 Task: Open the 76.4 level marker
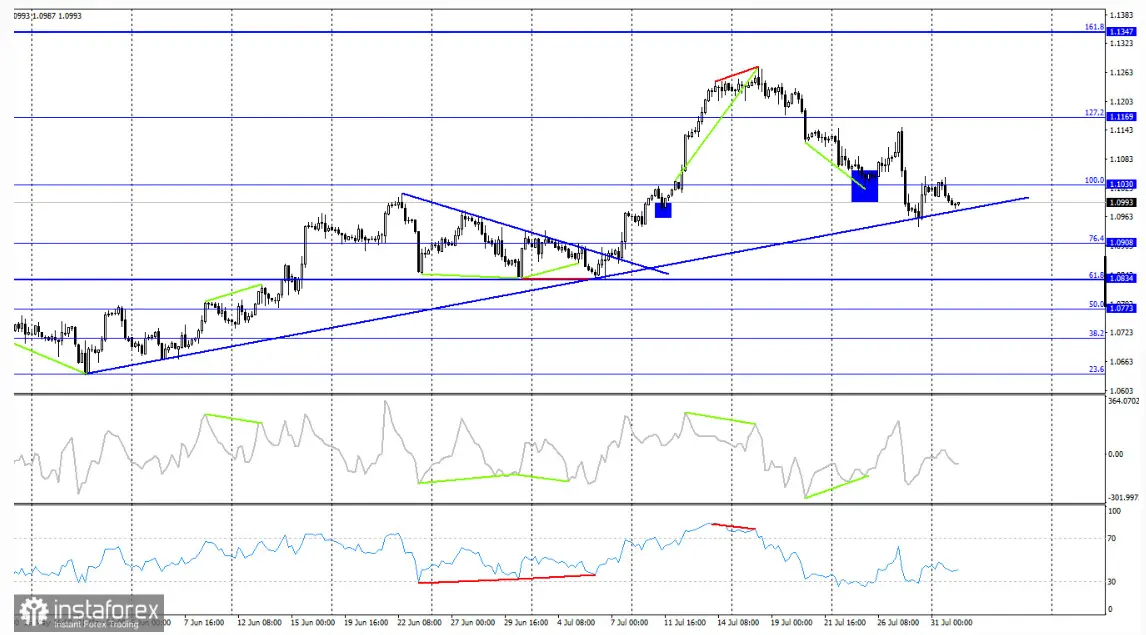1094,239
